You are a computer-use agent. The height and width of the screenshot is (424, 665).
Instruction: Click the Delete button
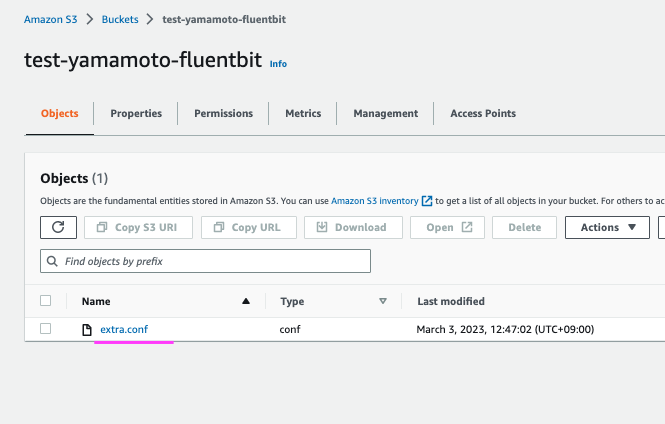(524, 227)
